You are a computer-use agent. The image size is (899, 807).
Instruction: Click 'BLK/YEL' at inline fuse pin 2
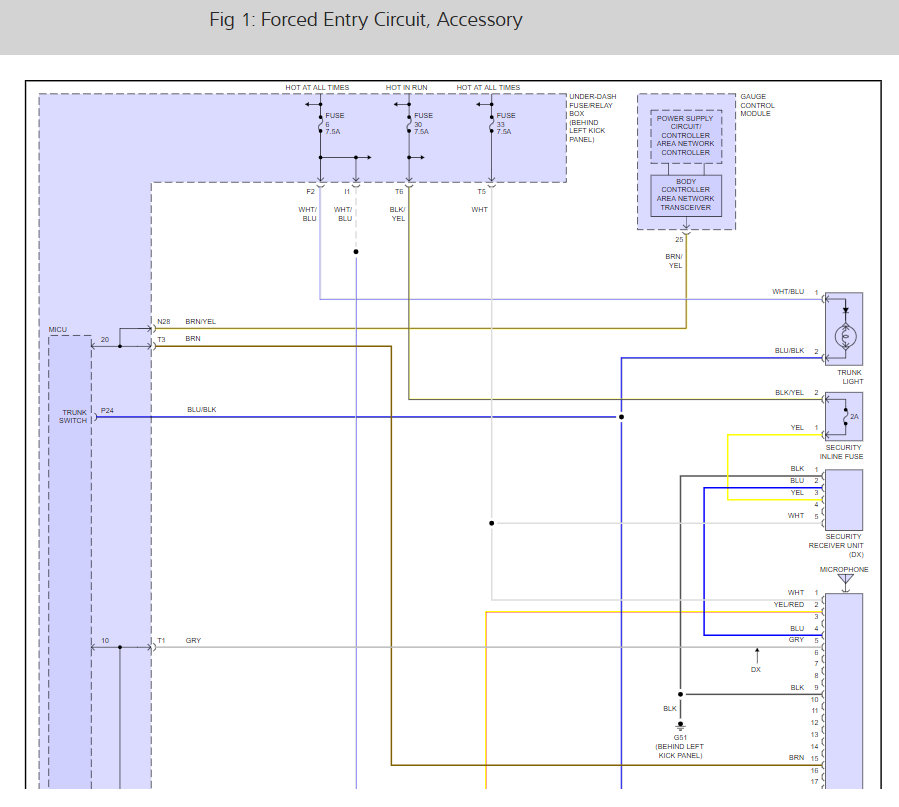click(789, 393)
